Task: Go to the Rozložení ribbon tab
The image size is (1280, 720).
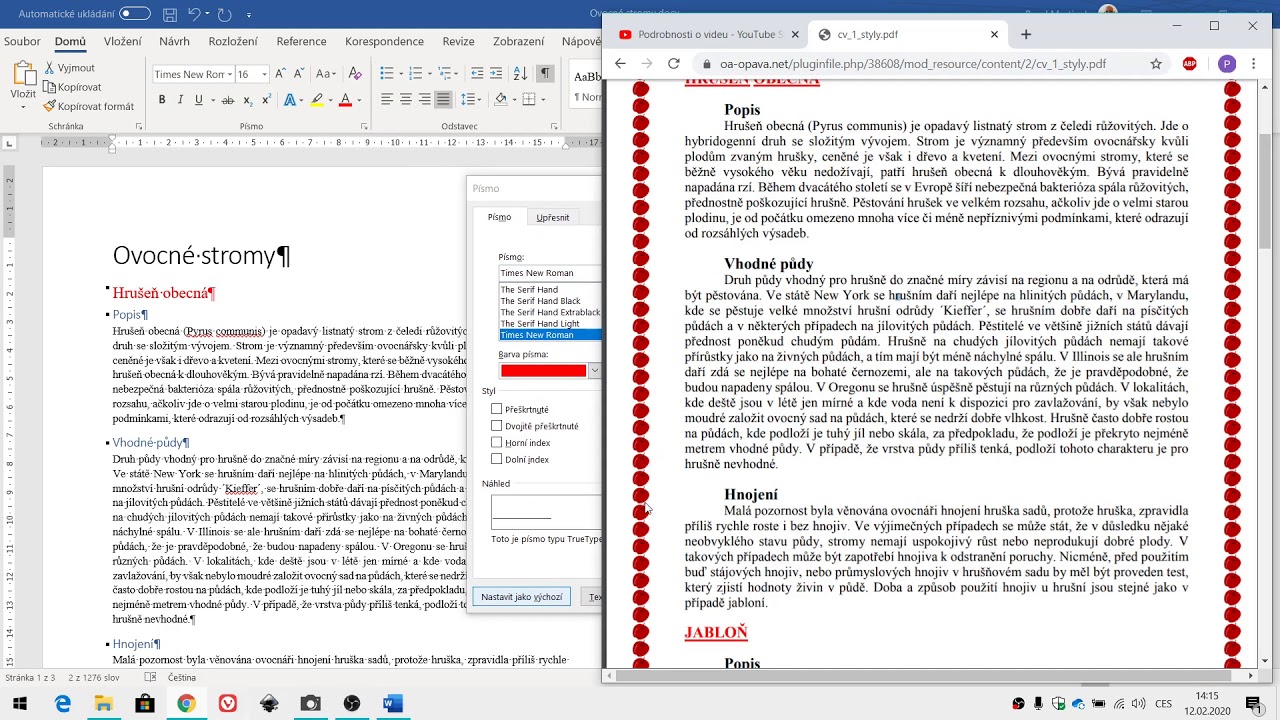Action: [x=233, y=41]
